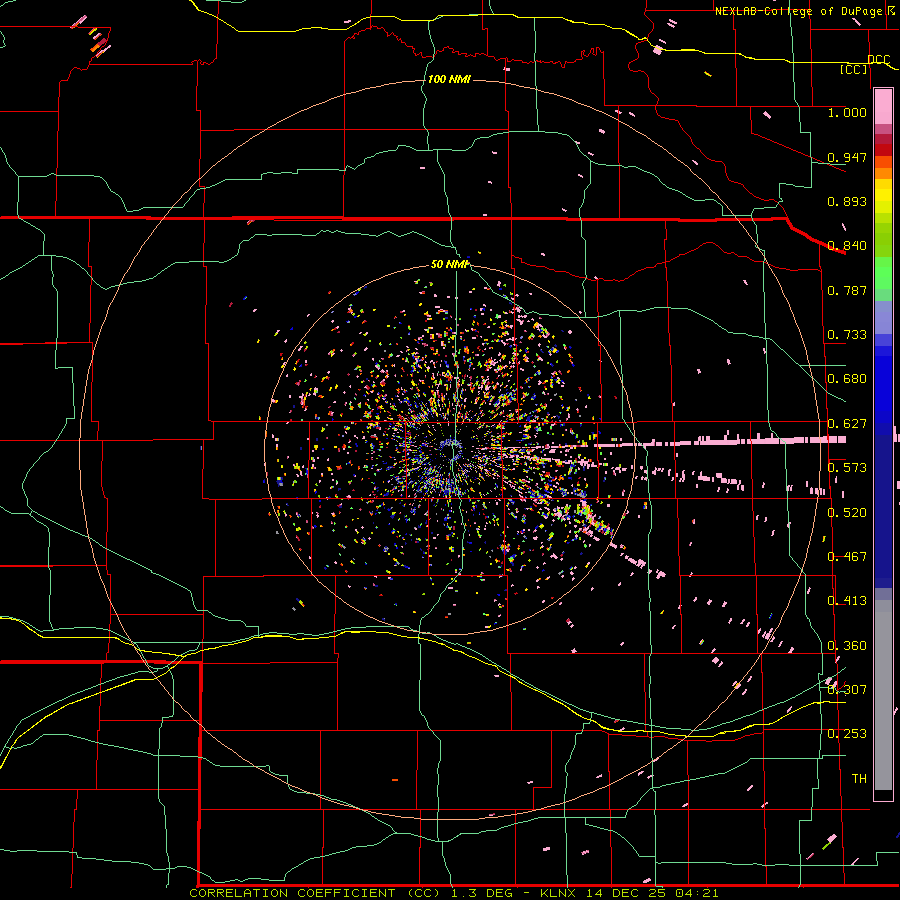Click the DCC product label
This screenshot has width=900, height=900.
coord(878,59)
